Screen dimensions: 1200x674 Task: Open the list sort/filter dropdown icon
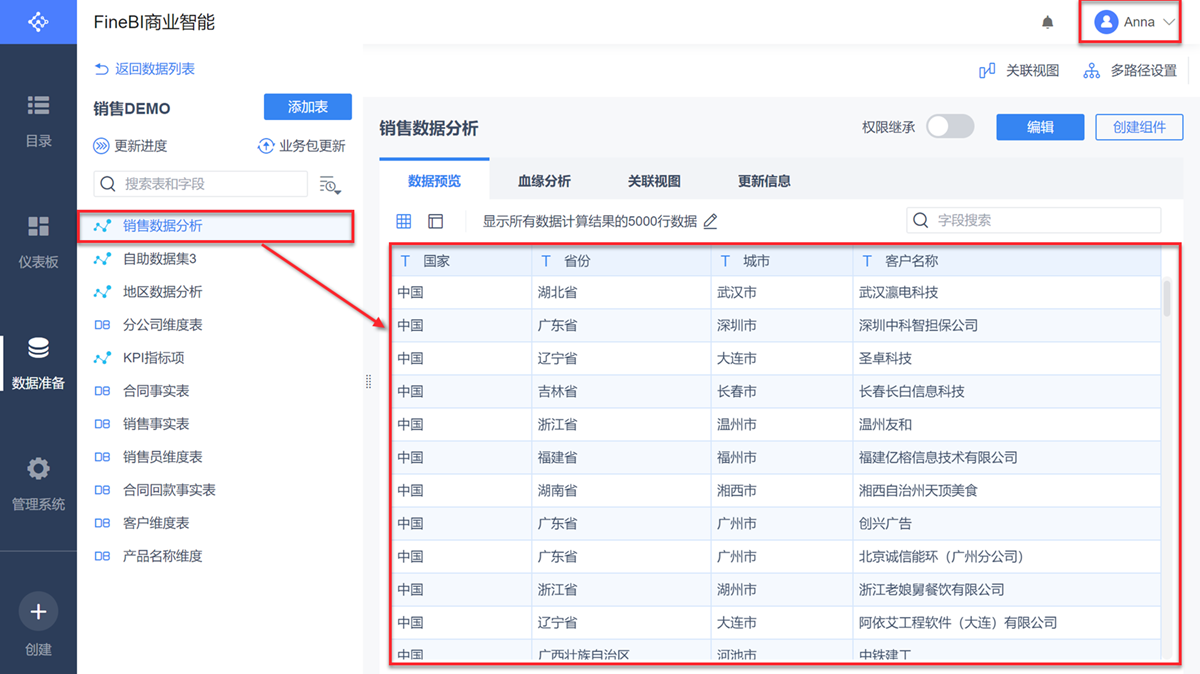[x=330, y=185]
